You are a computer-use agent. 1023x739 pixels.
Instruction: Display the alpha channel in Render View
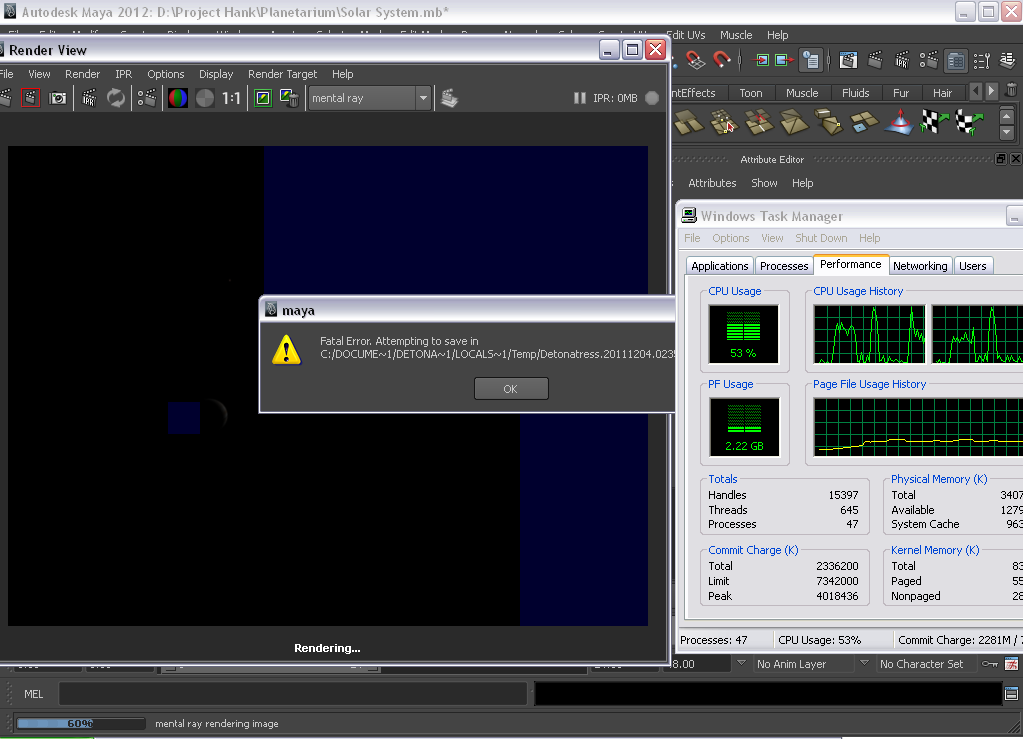tap(205, 98)
